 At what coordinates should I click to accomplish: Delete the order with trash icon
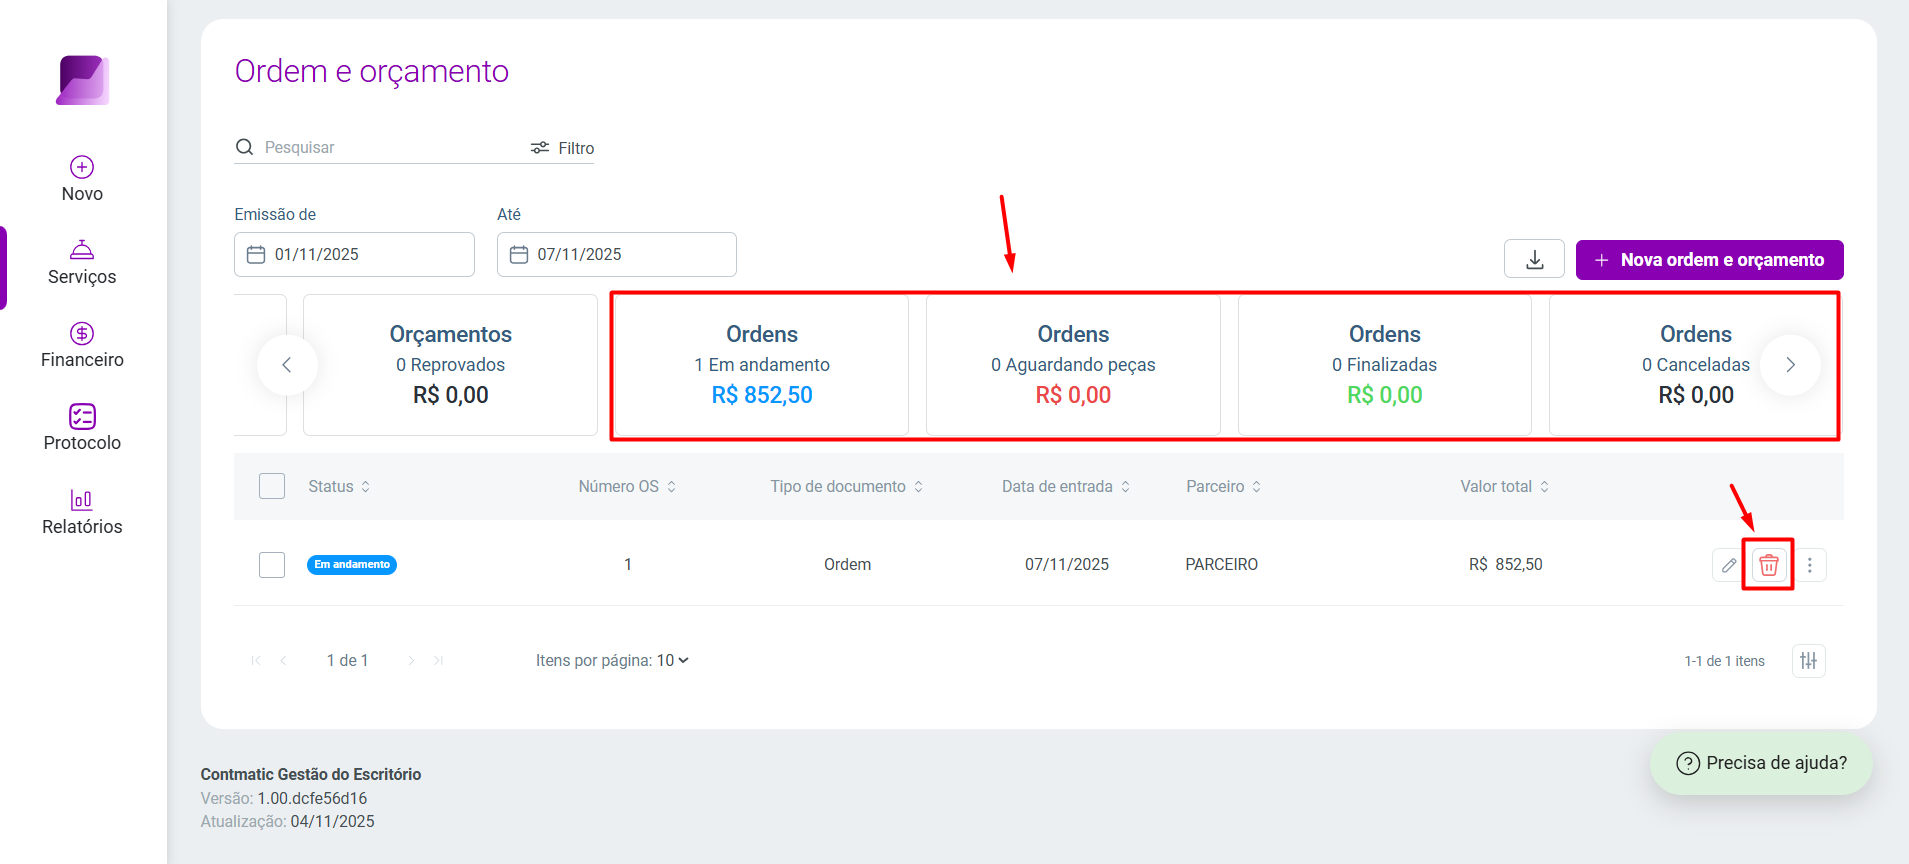click(1768, 565)
